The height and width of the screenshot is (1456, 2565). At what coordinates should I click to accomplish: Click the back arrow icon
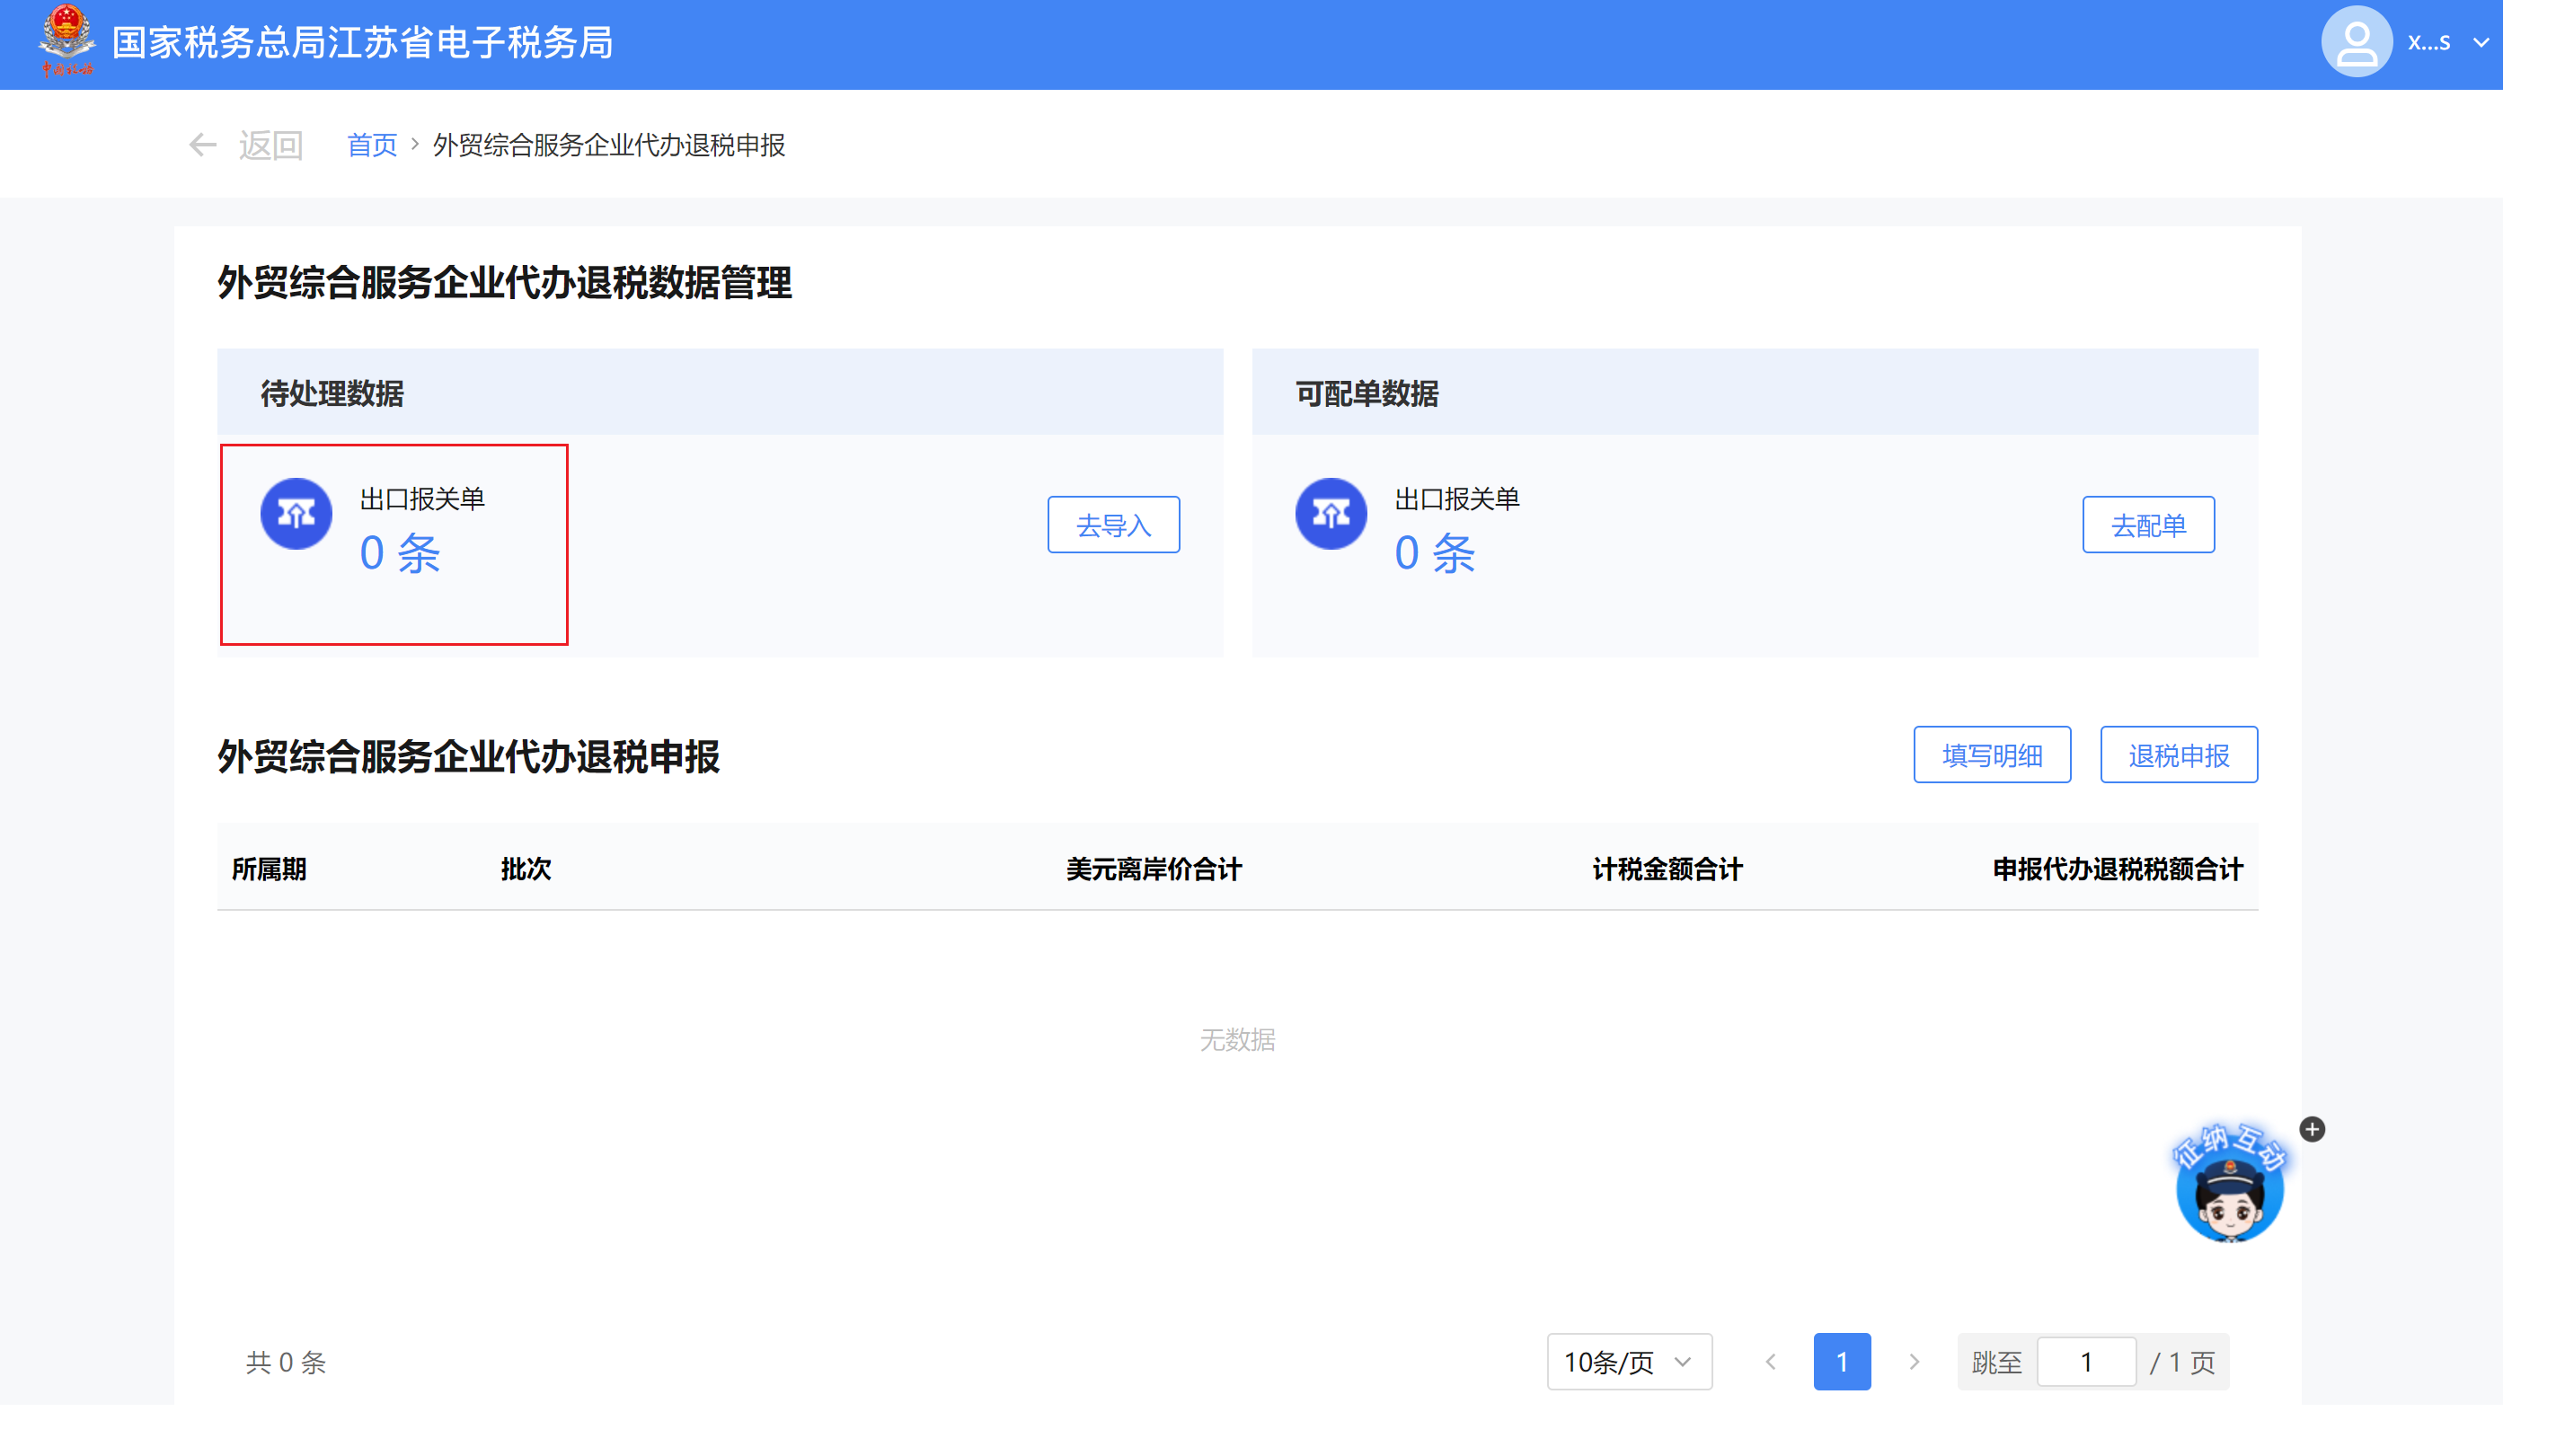(203, 146)
